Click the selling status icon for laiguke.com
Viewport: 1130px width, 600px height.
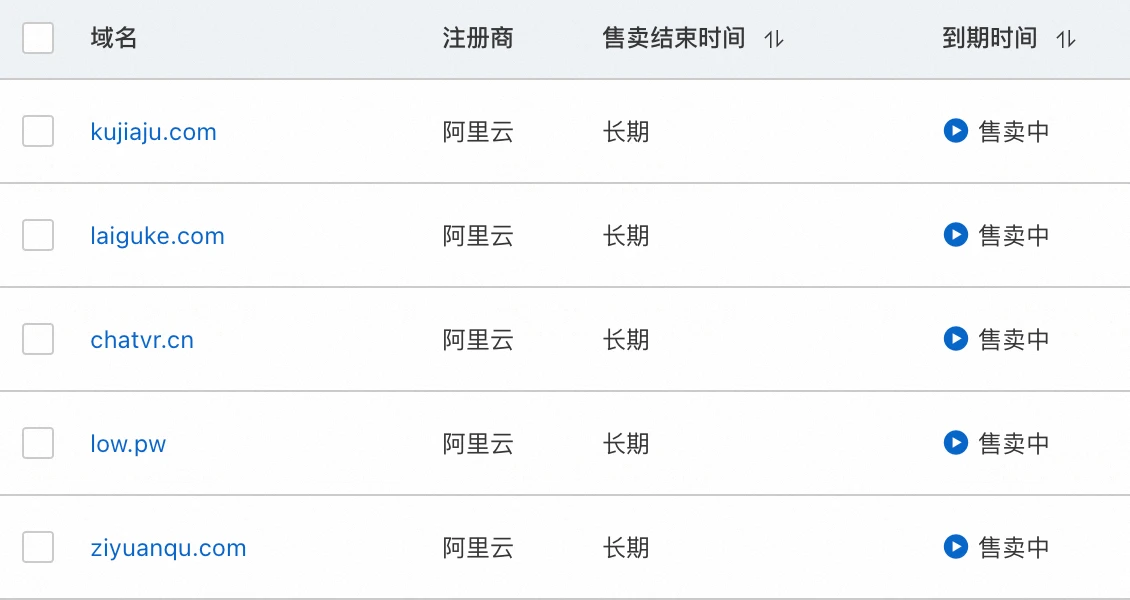pos(955,235)
